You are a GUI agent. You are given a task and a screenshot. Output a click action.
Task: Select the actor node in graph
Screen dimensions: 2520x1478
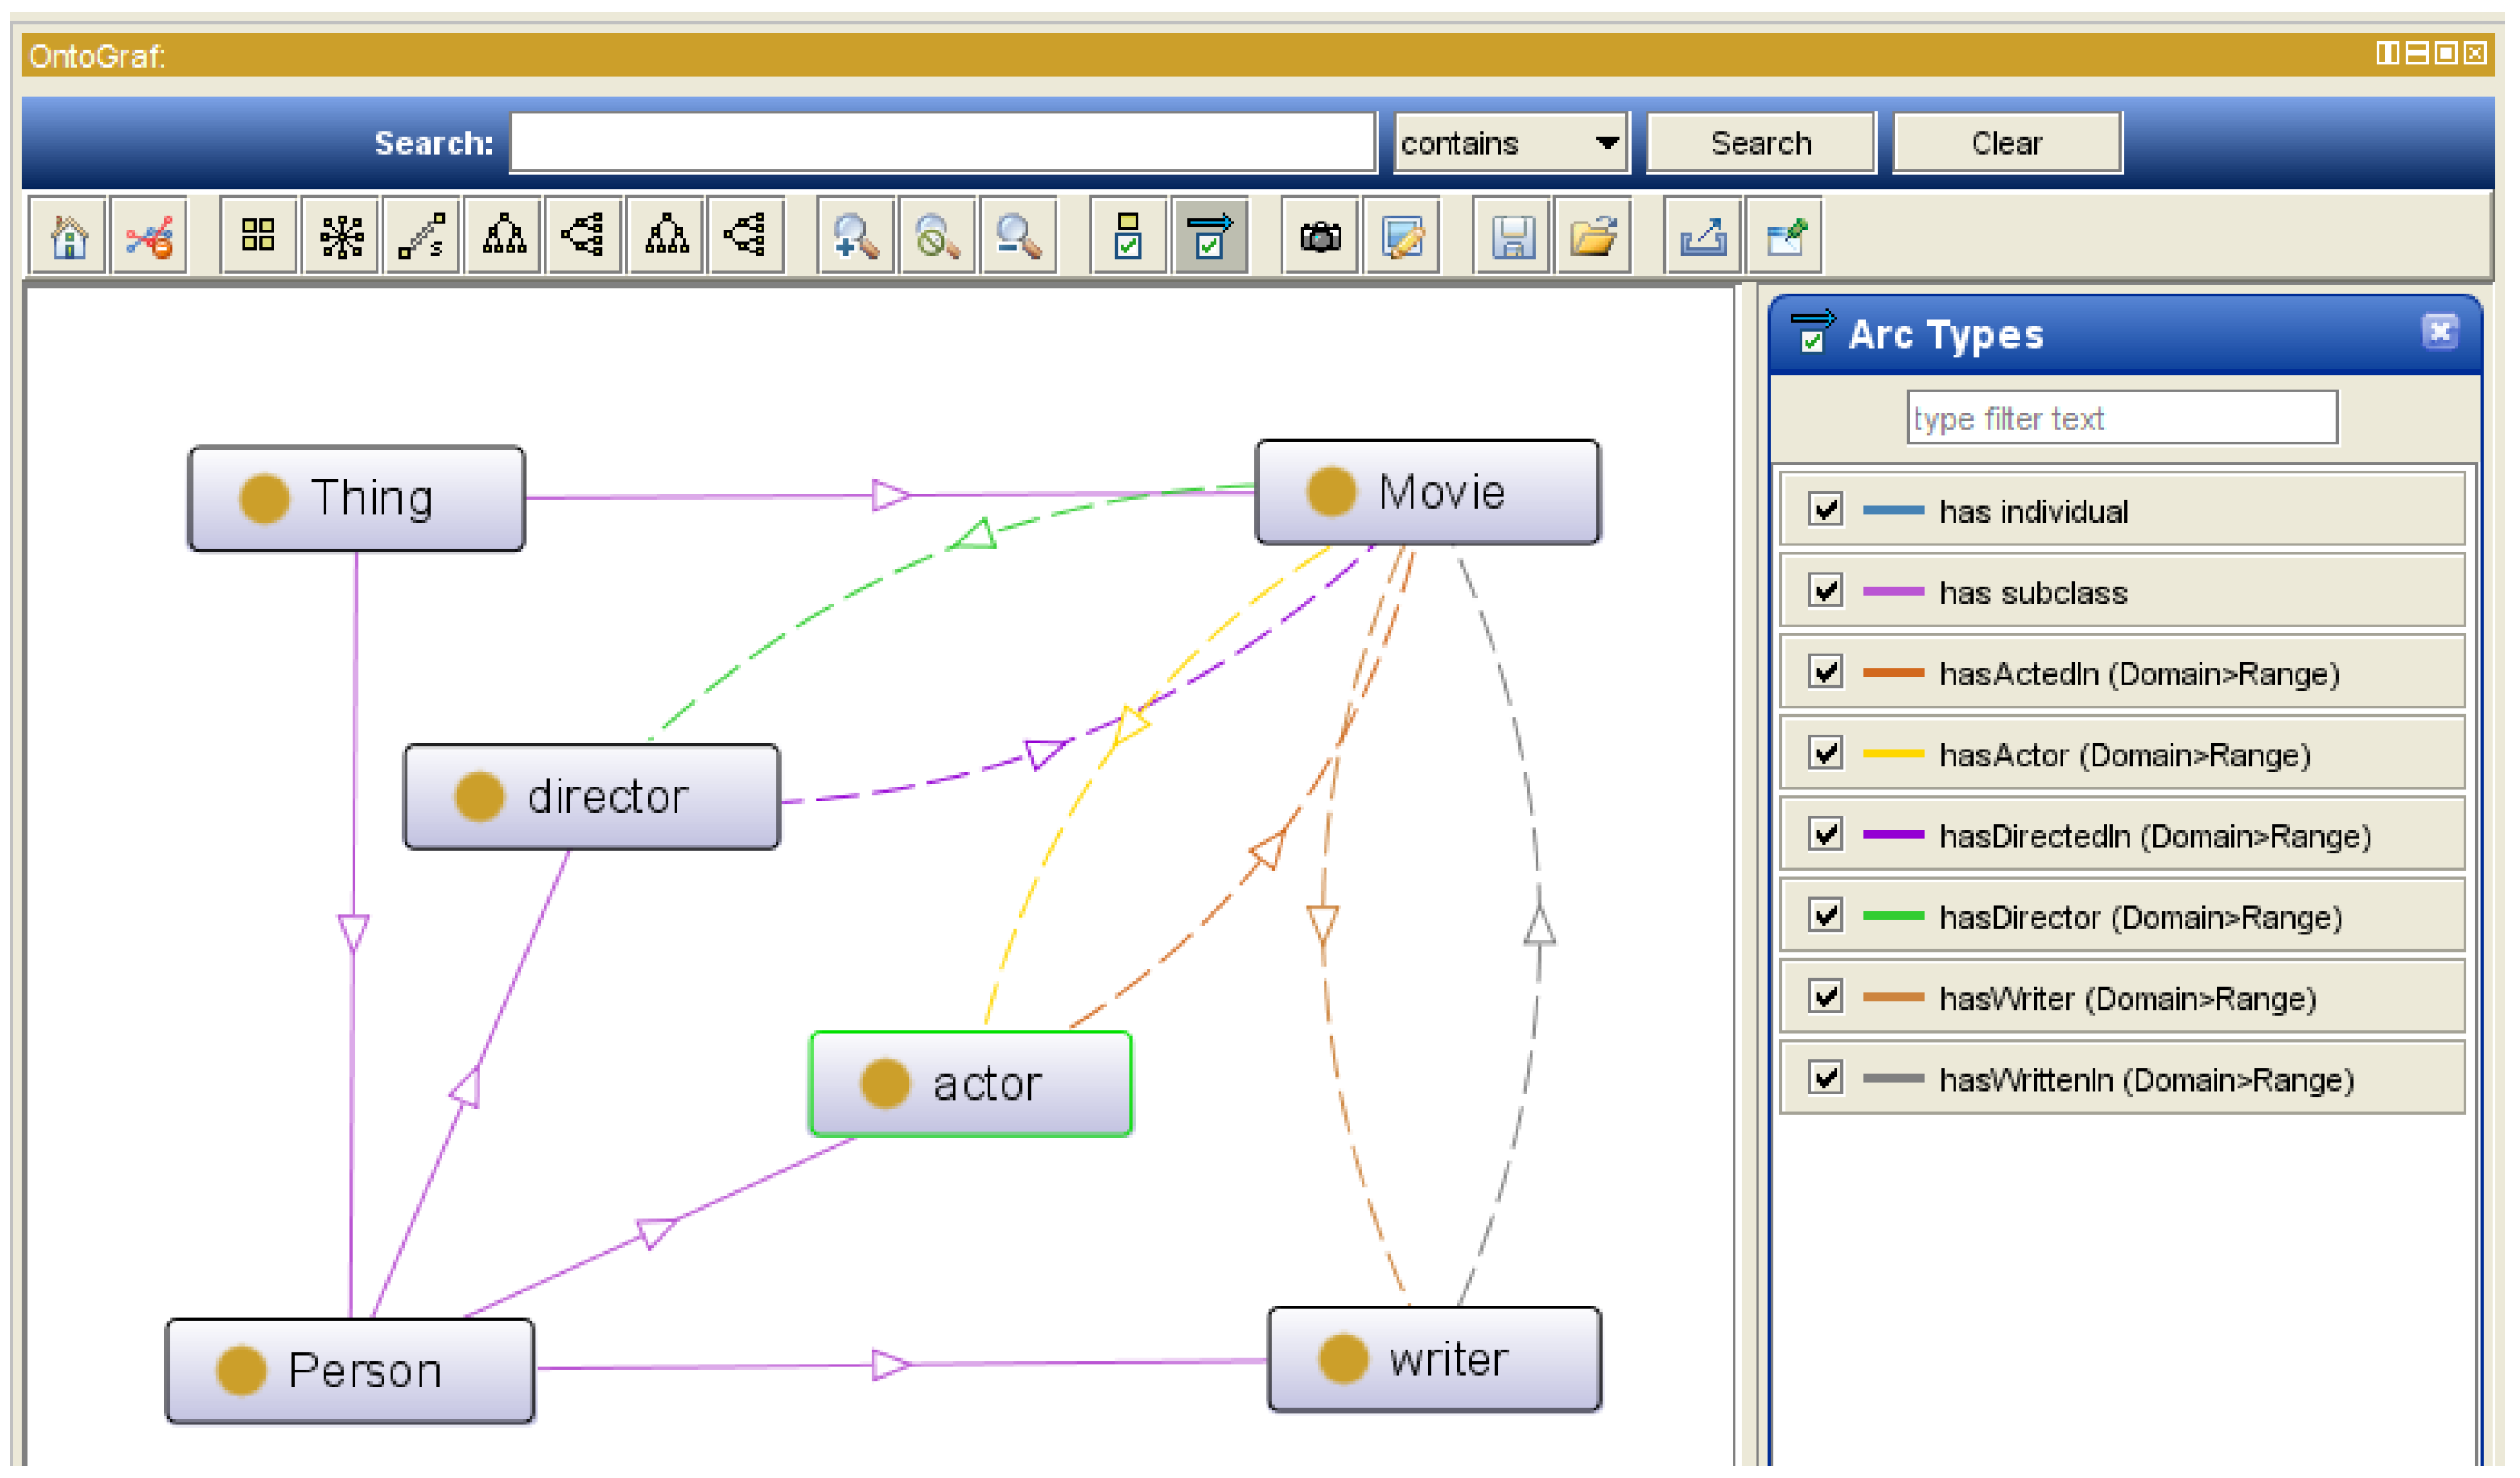pyautogui.click(x=970, y=1084)
